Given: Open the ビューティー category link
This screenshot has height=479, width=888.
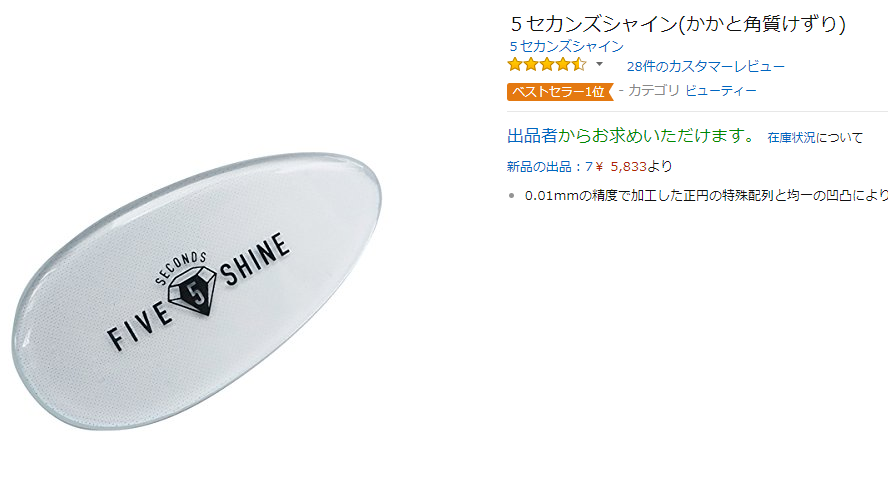Looking at the screenshot, I should point(721,91).
